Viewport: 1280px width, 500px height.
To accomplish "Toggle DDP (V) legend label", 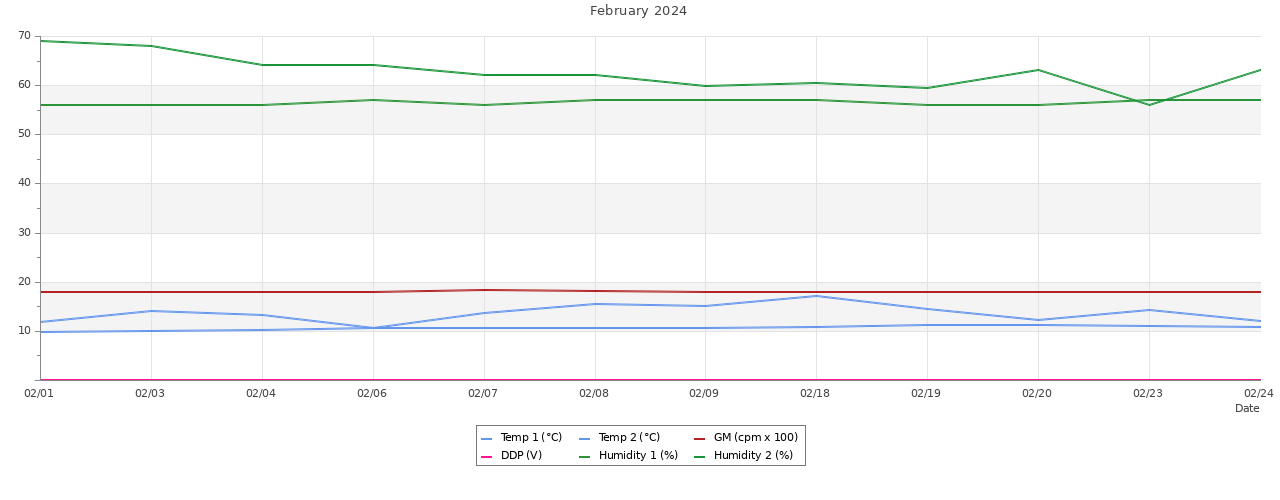I will point(521,456).
